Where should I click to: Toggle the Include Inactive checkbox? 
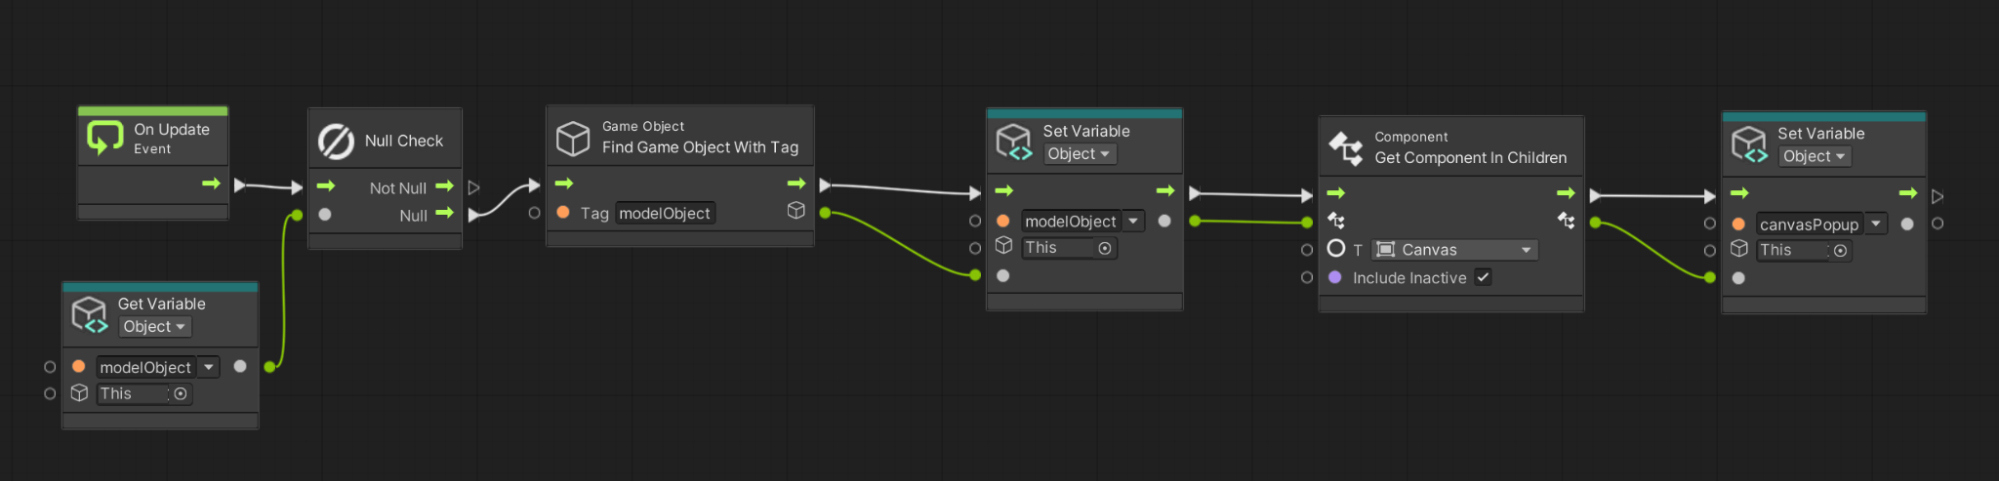(1483, 278)
